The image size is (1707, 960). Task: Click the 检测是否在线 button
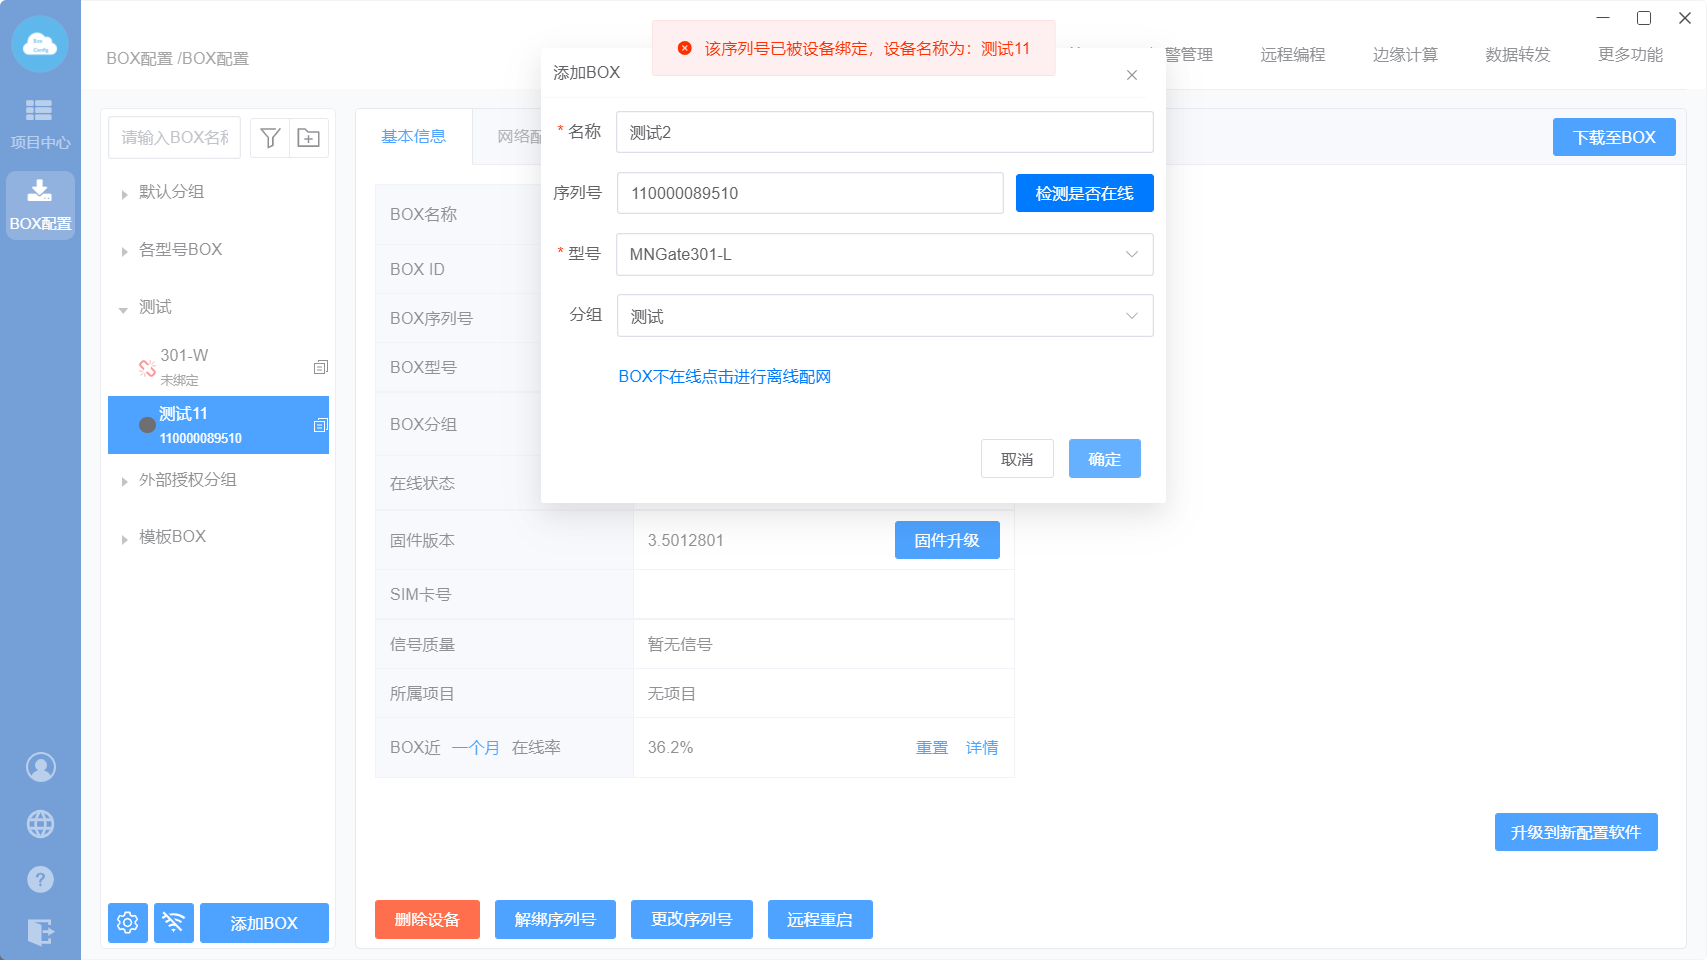click(1084, 193)
